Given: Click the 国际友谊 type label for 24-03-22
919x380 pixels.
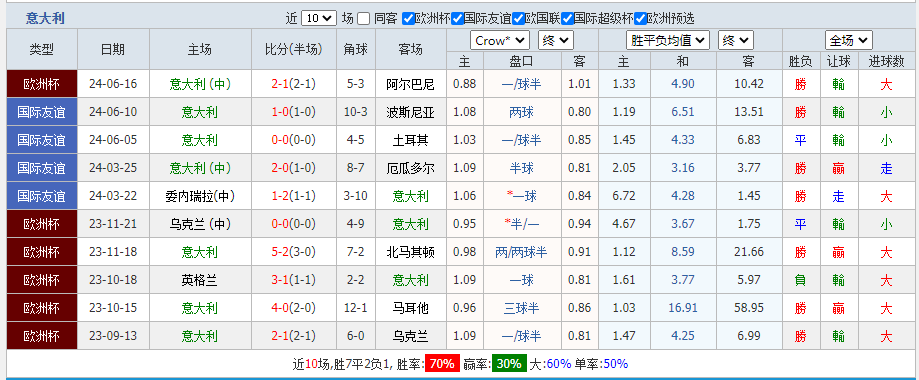Looking at the screenshot, I should point(42,196).
